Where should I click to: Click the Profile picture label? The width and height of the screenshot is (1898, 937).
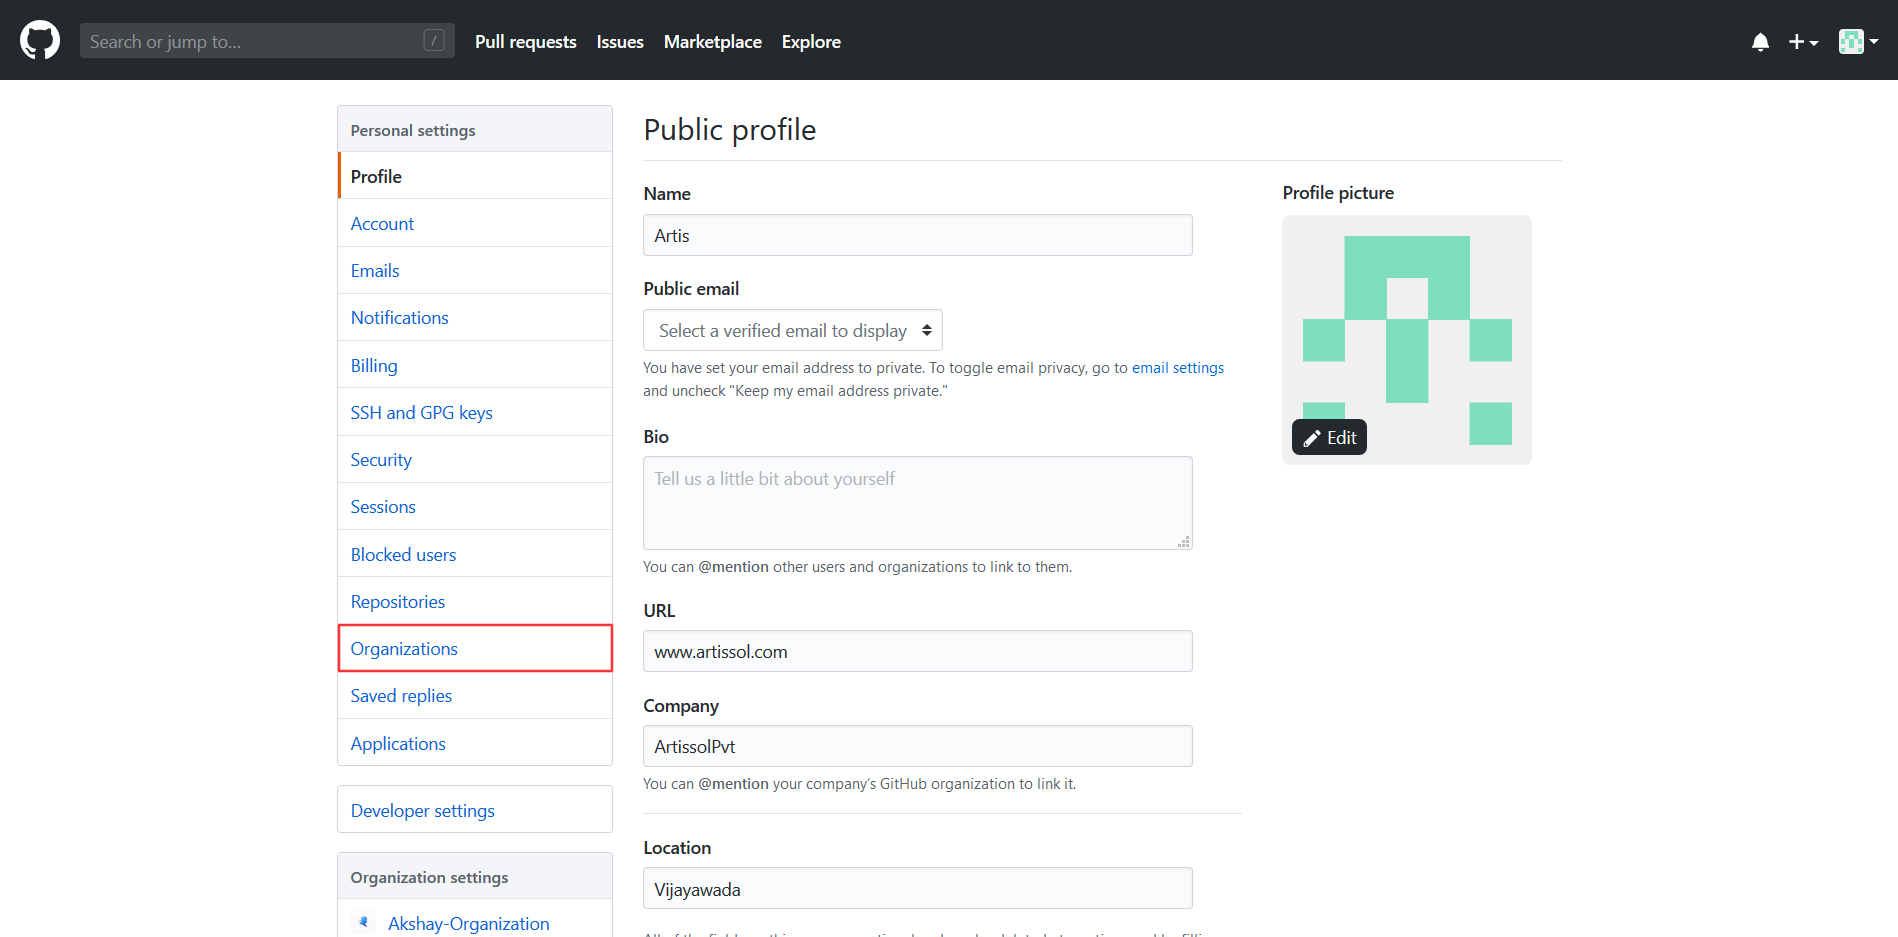[x=1338, y=193]
